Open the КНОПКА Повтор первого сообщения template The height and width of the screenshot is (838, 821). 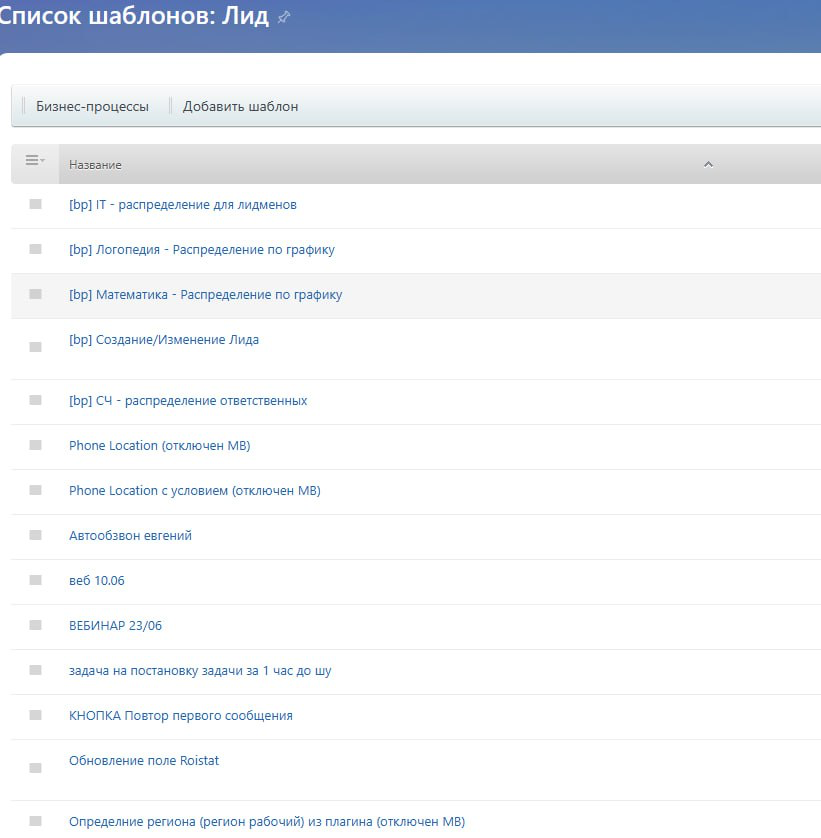point(180,715)
